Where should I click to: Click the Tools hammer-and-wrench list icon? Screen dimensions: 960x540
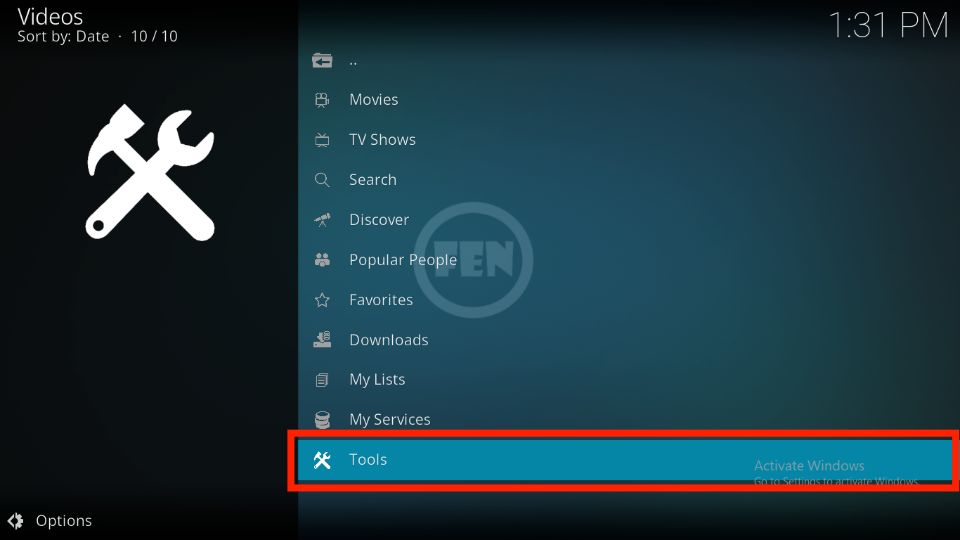[x=322, y=460]
